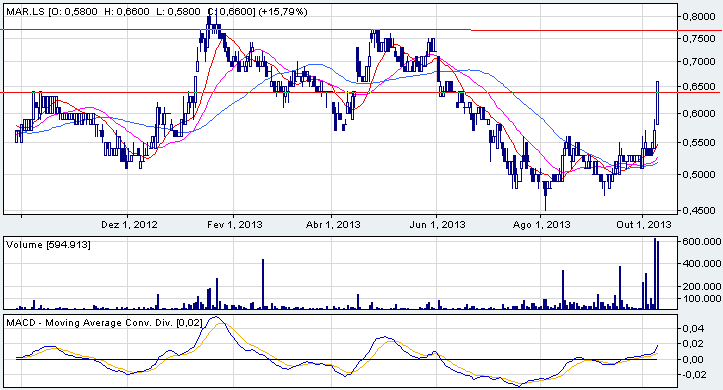Select the Ago 1, 2013 date axis label
The height and width of the screenshot is (390, 723).
pos(541,225)
